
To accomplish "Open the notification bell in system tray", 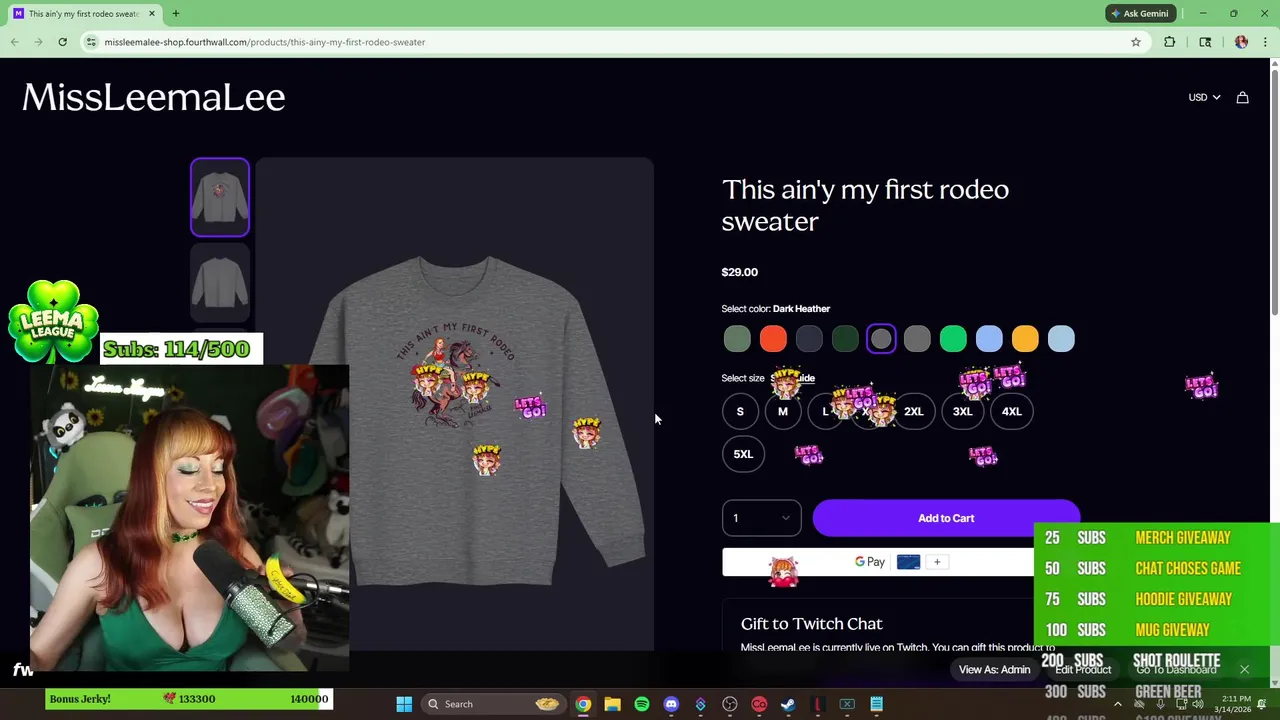I will click(x=1263, y=704).
